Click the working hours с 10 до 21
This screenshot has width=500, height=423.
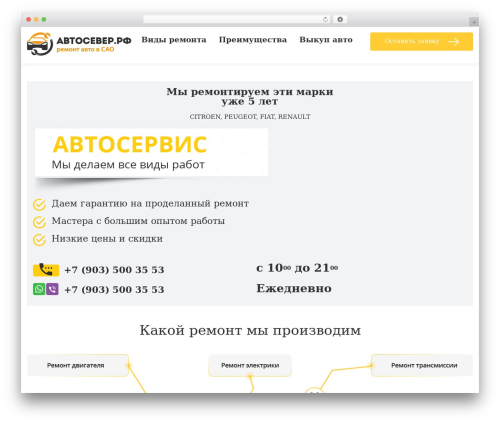point(297,268)
